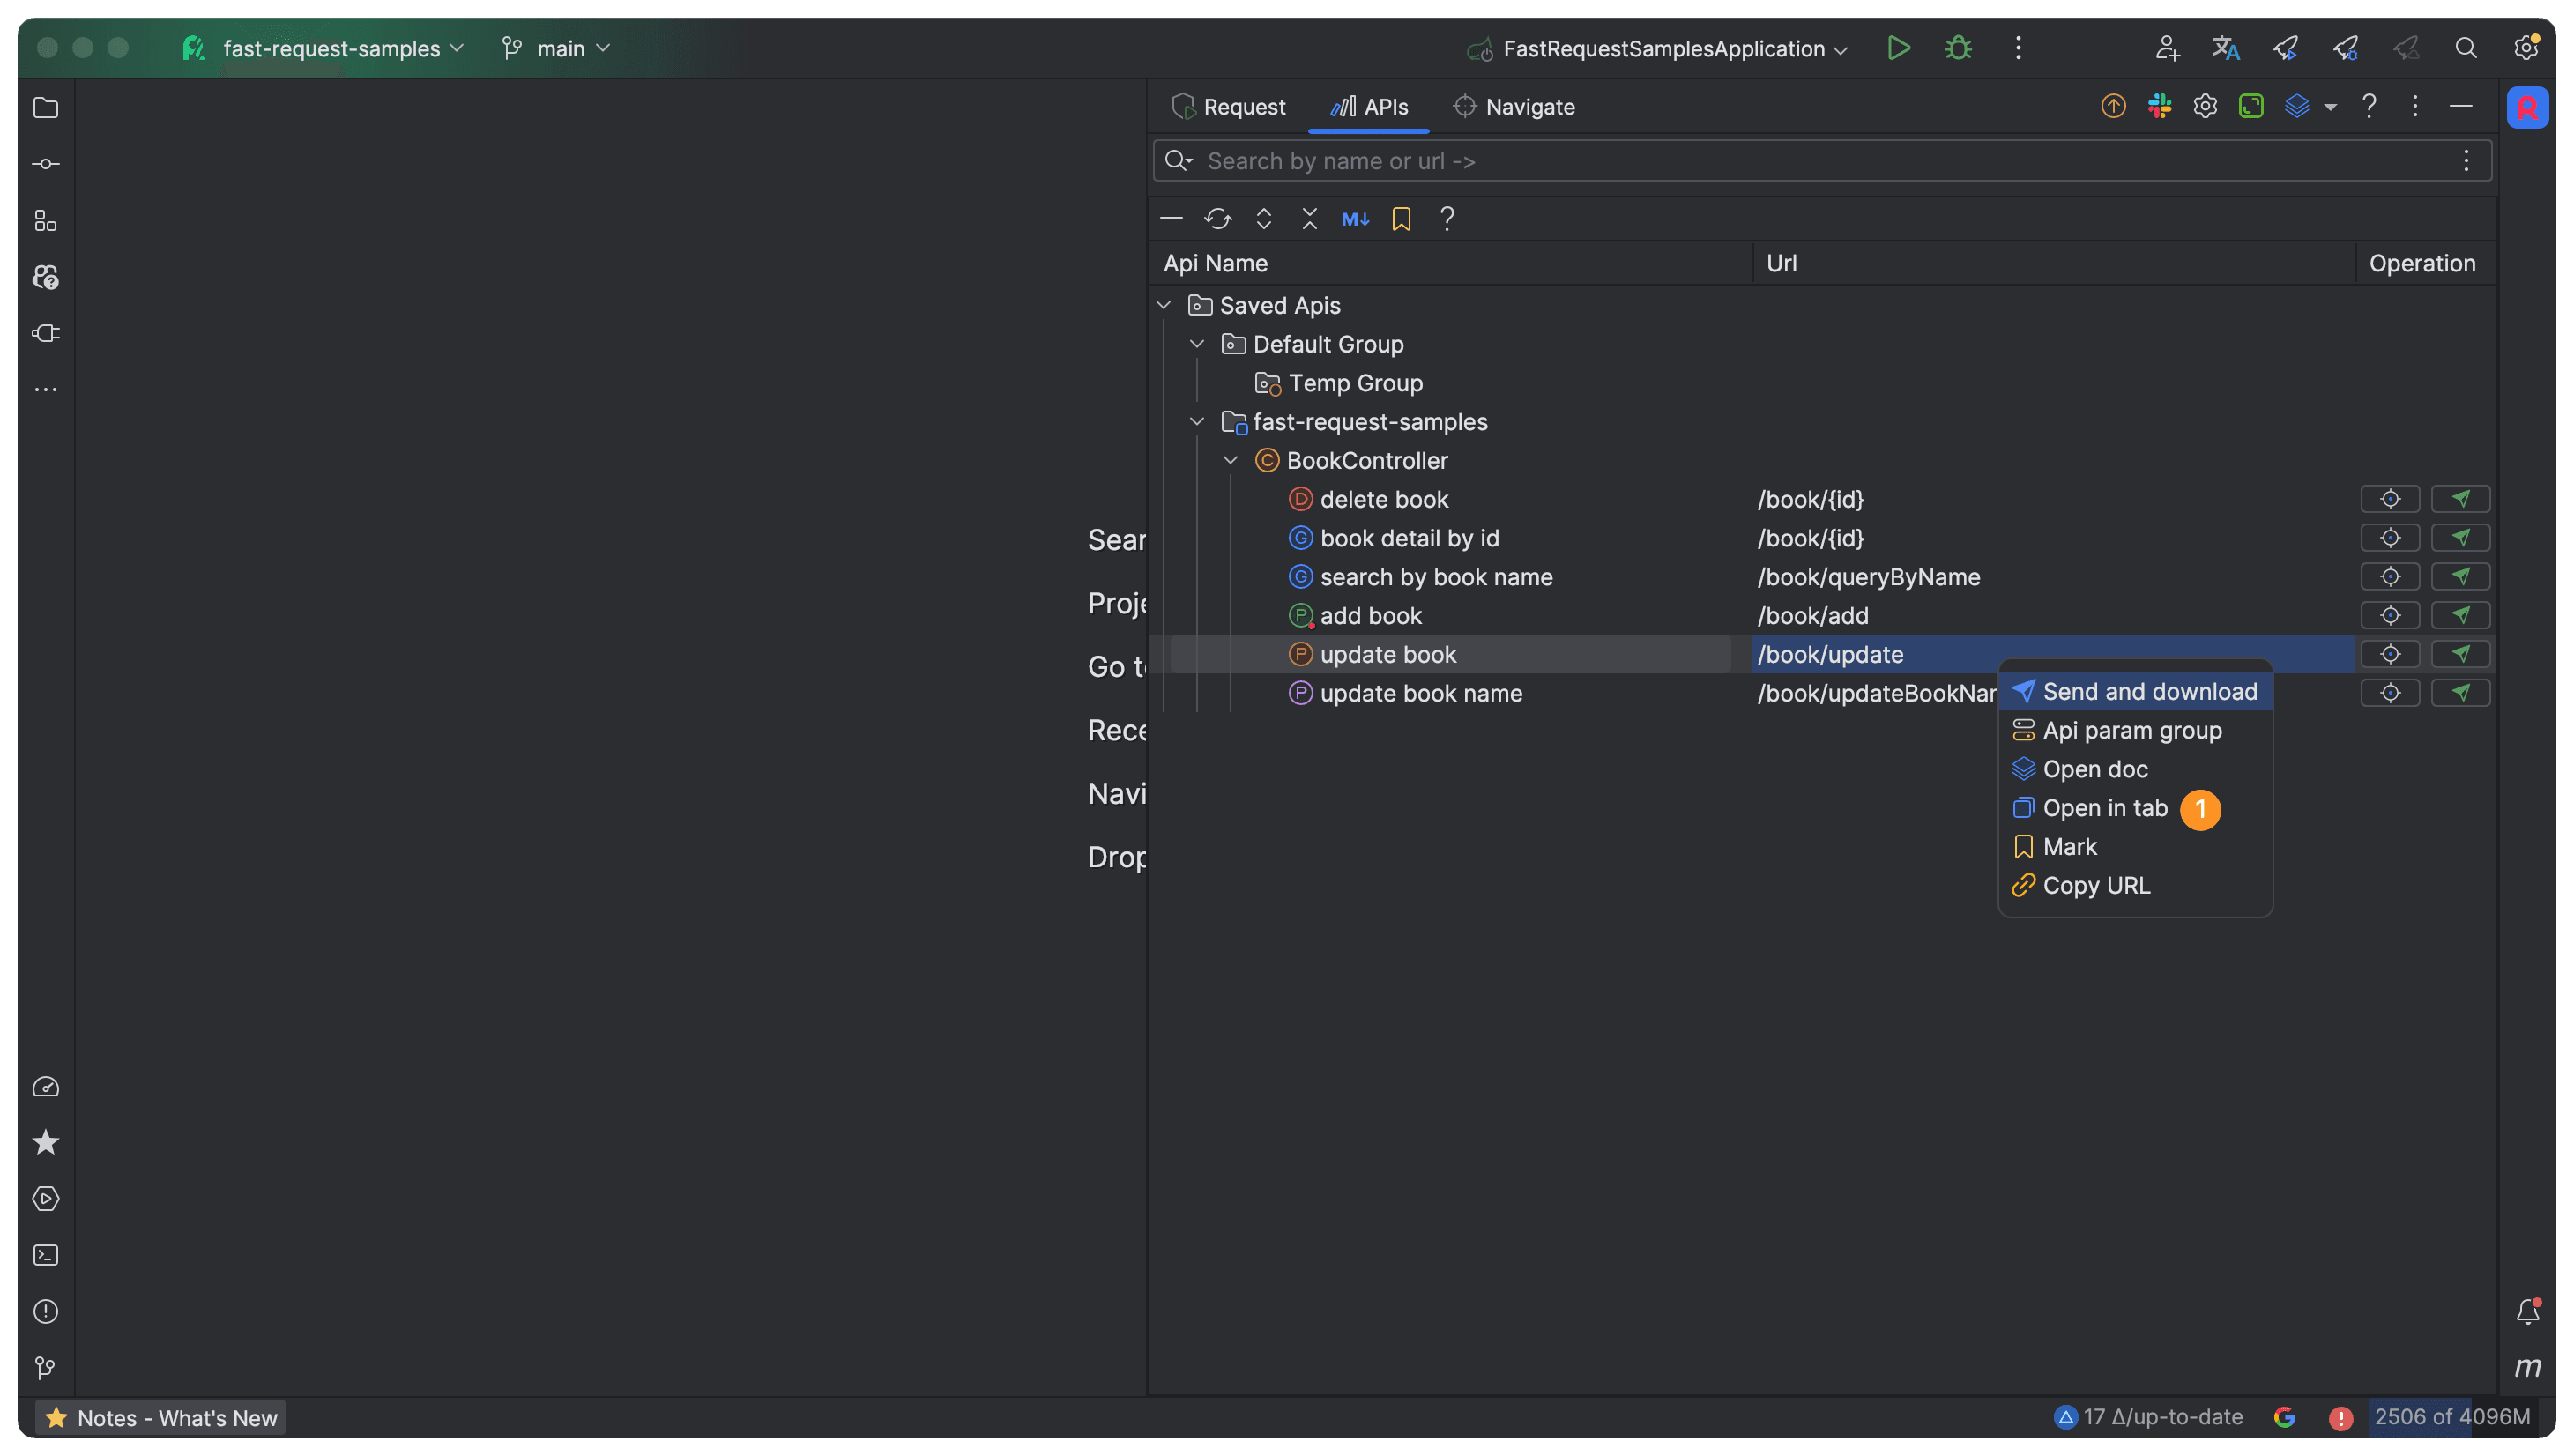Click the send icon for delete book
Image resolution: width=2574 pixels, height=1456 pixels.
pos(2460,499)
